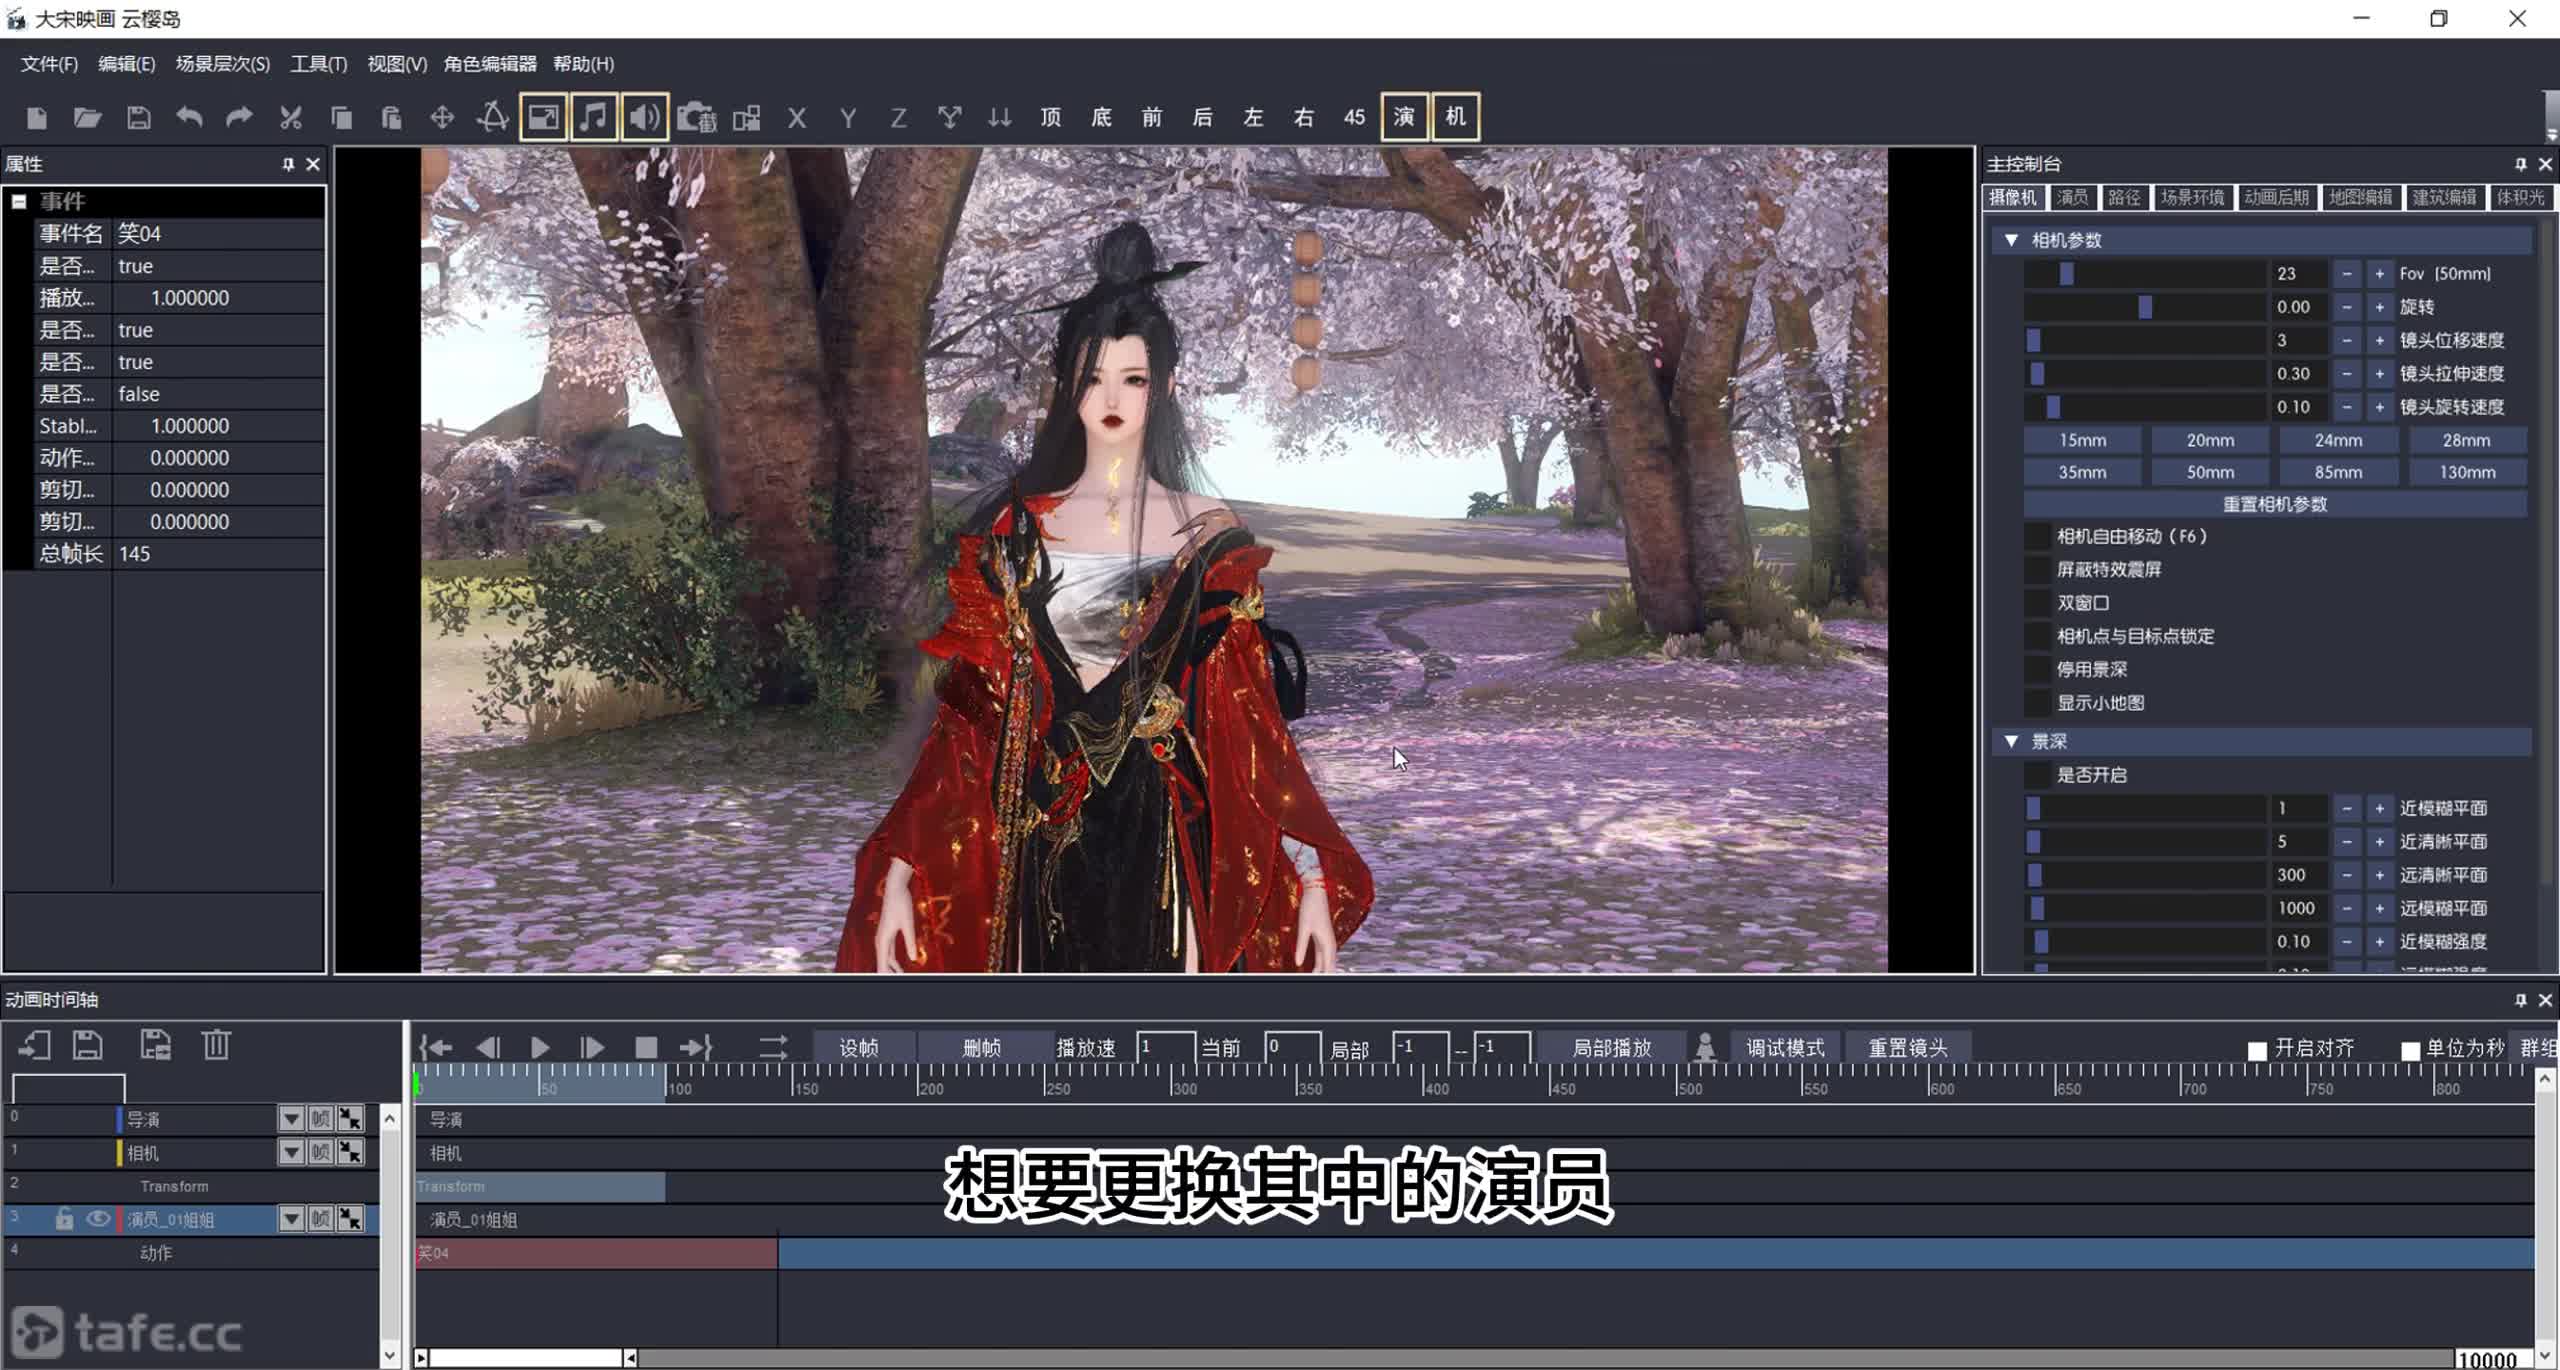This screenshot has height=1370, width=2560.
Task: Click the Cut scissors icon
Action: 290,118
